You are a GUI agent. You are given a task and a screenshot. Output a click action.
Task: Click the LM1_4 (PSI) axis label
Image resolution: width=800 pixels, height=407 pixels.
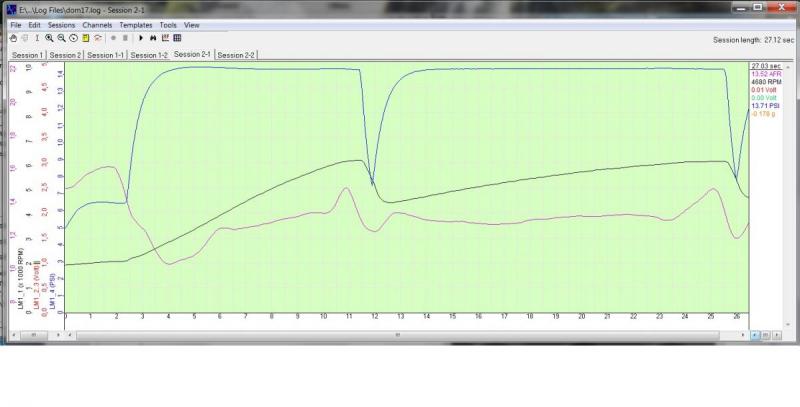click(52, 291)
